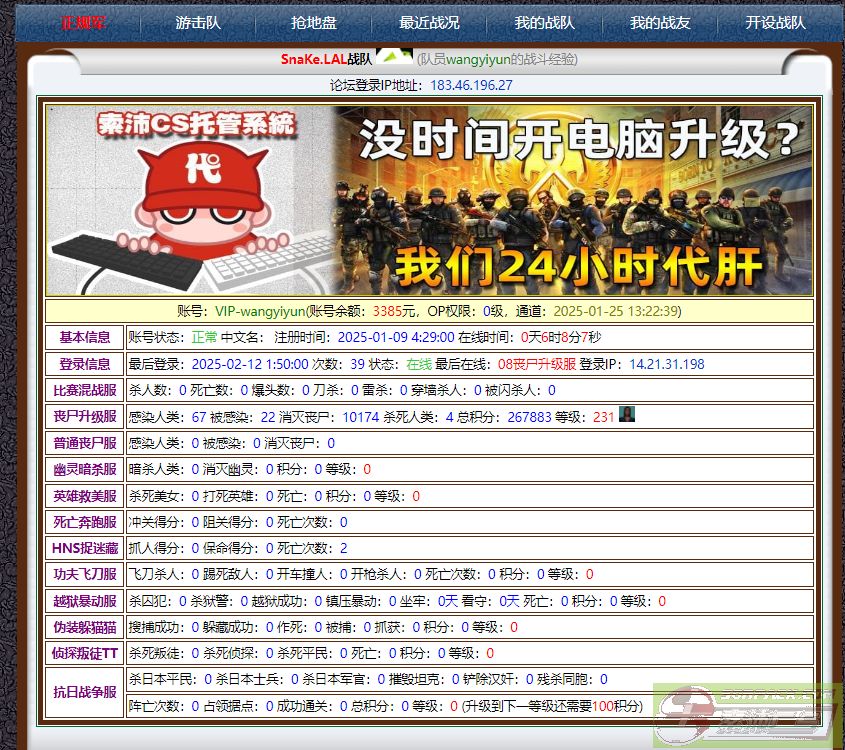The height and width of the screenshot is (750, 845).
Task: Open 我的战友 tab
Action: pos(660,23)
